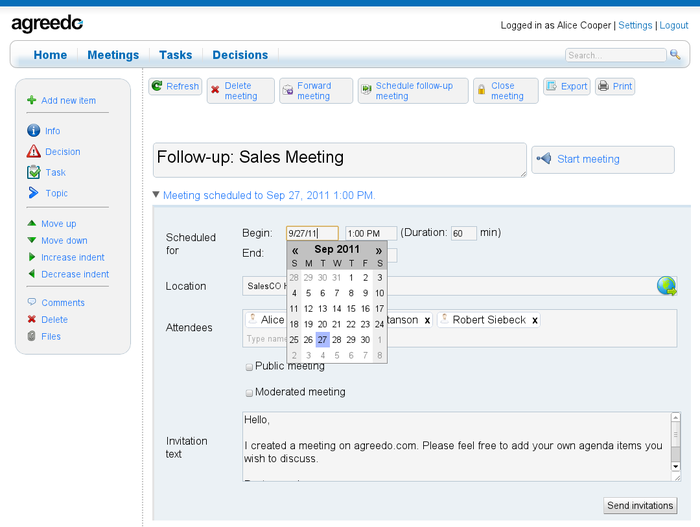
Task: Enable the Public meeting checkbox
Action: coord(249,367)
